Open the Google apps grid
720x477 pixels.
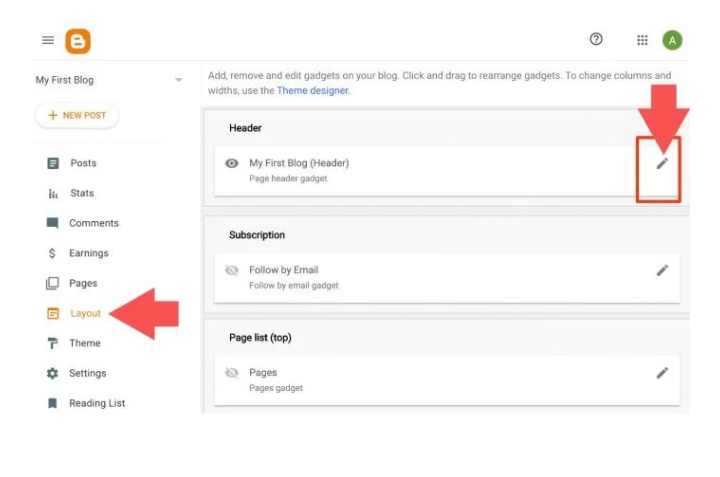click(x=642, y=40)
